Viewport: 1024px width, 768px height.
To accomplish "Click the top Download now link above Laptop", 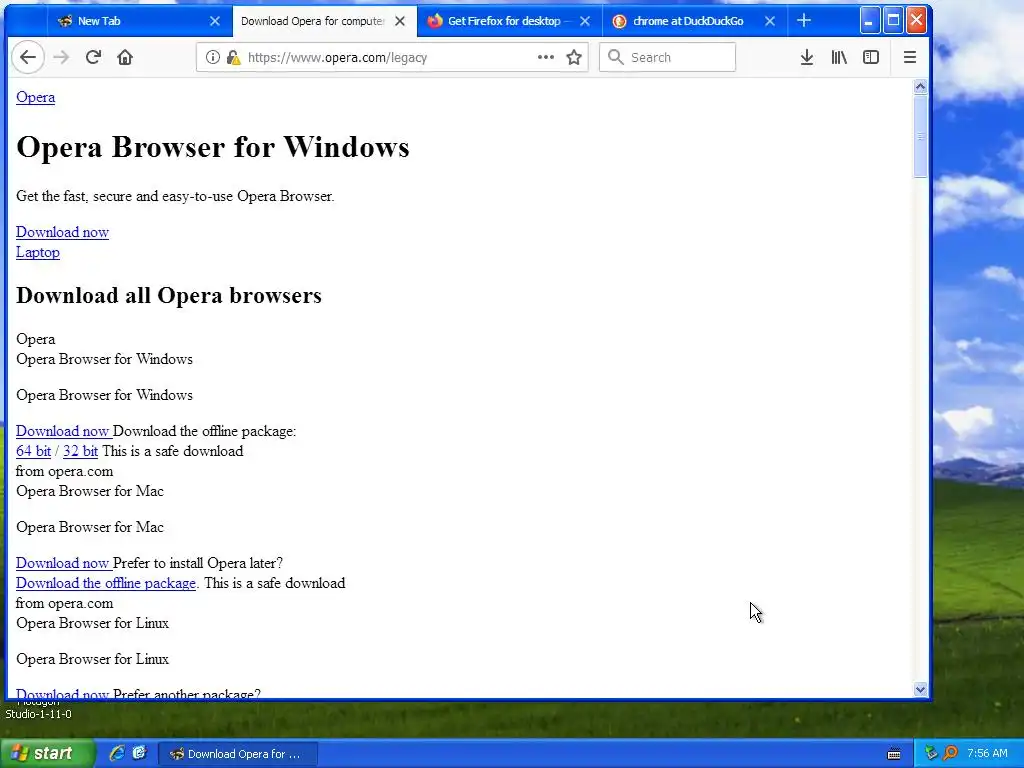I will pyautogui.click(x=62, y=232).
